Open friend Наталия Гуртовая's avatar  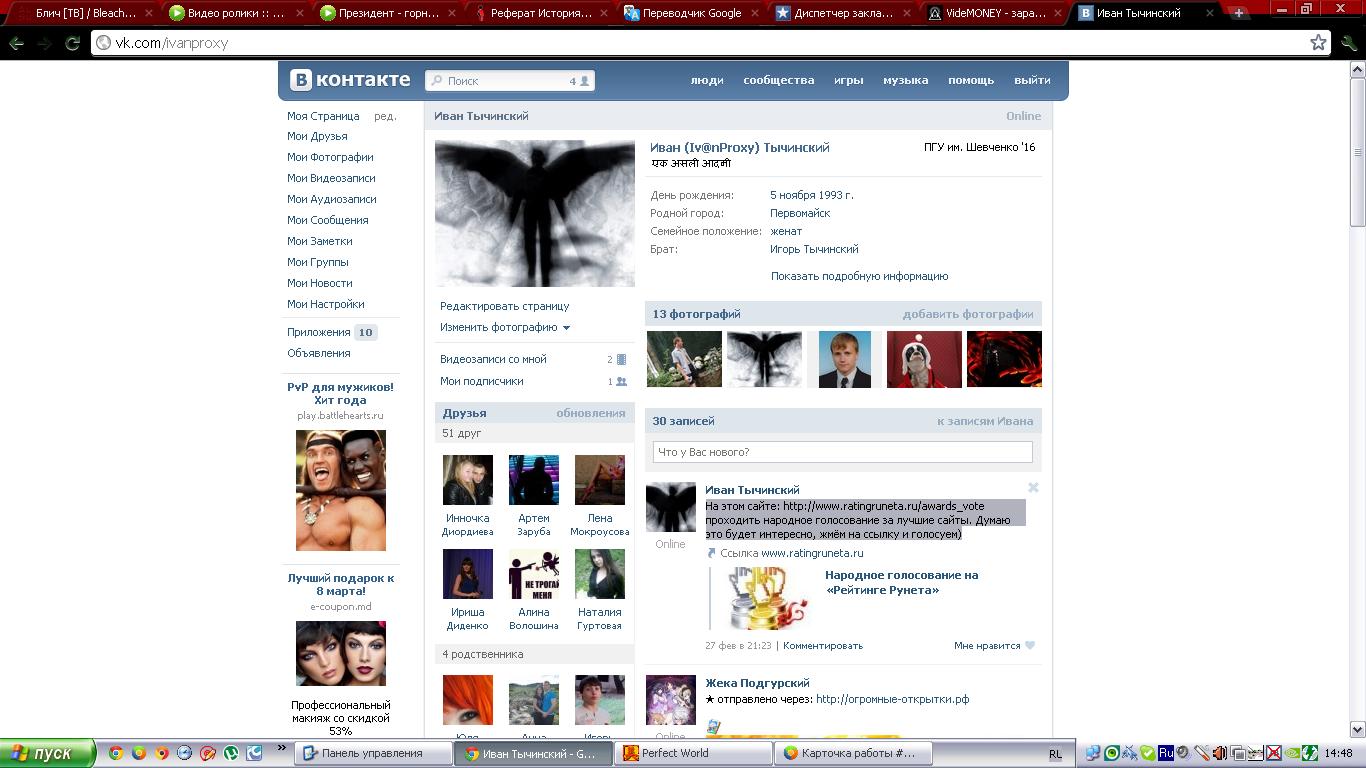click(600, 574)
